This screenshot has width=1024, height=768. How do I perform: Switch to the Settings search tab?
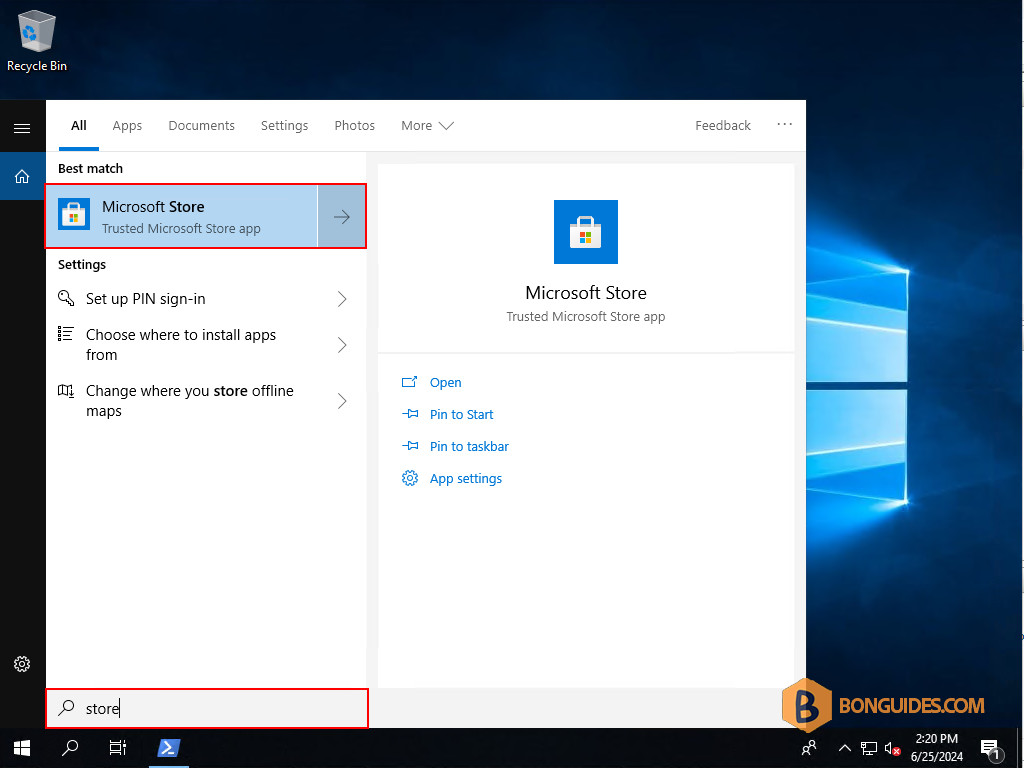coord(284,125)
